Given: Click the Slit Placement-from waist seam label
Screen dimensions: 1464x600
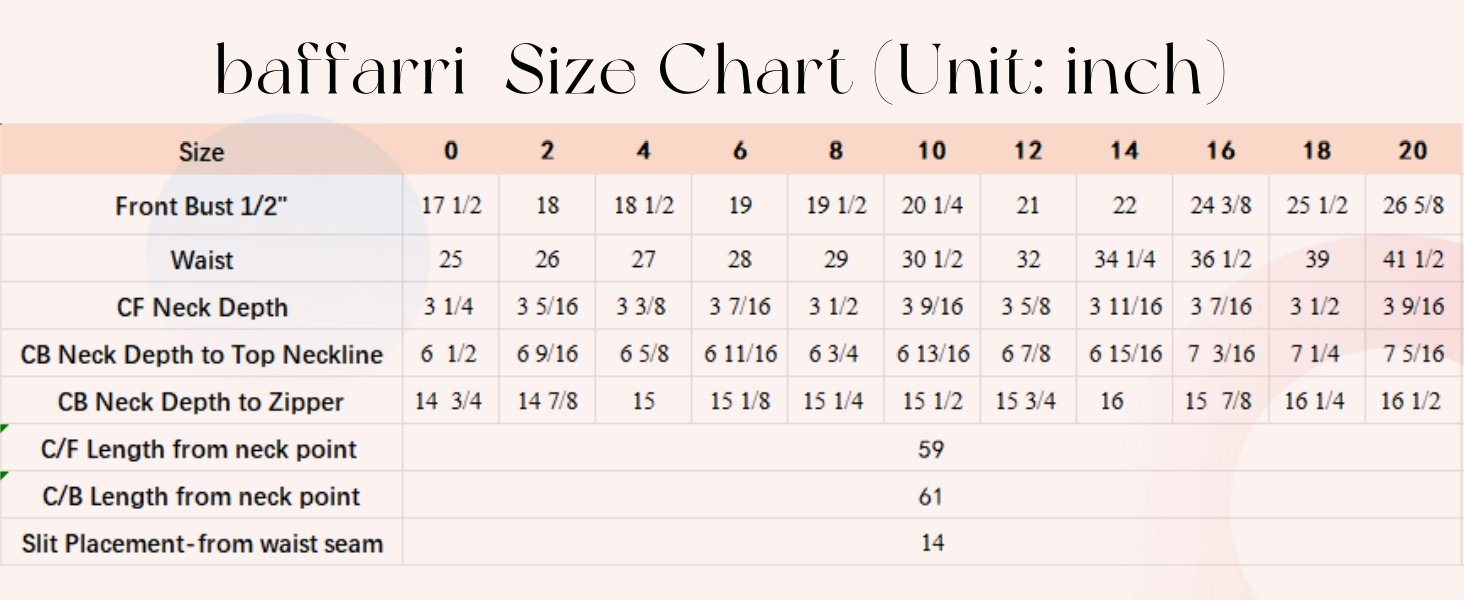Looking at the screenshot, I should [x=202, y=544].
